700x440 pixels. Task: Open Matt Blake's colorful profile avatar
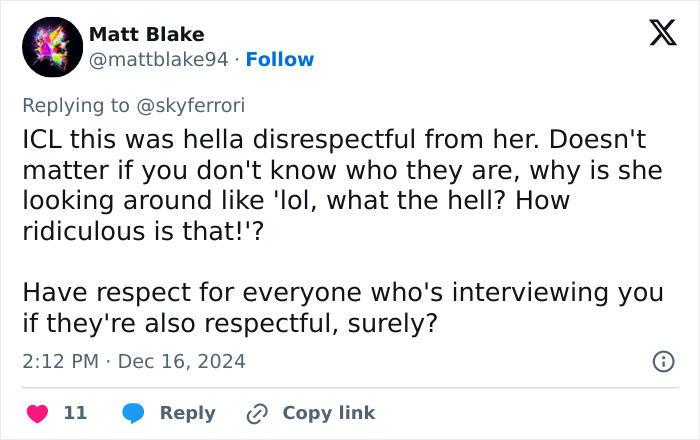click(x=51, y=47)
